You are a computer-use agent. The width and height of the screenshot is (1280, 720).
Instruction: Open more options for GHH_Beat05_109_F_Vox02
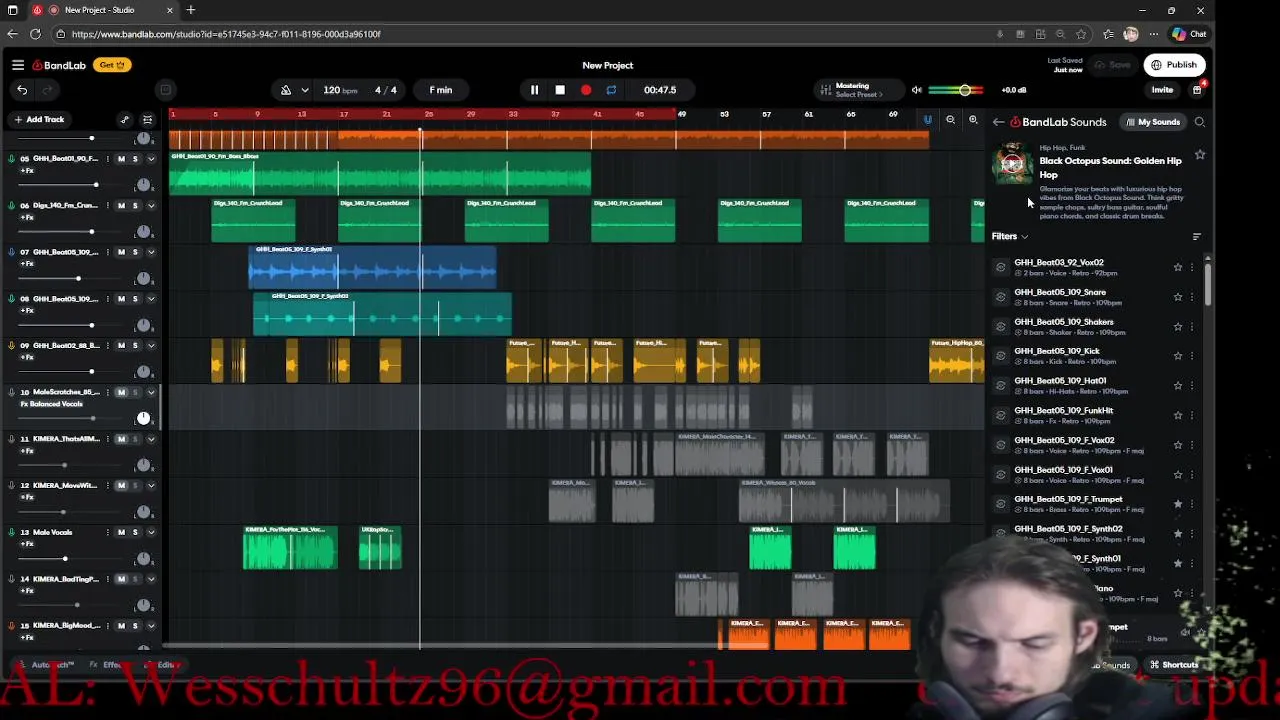point(1192,445)
